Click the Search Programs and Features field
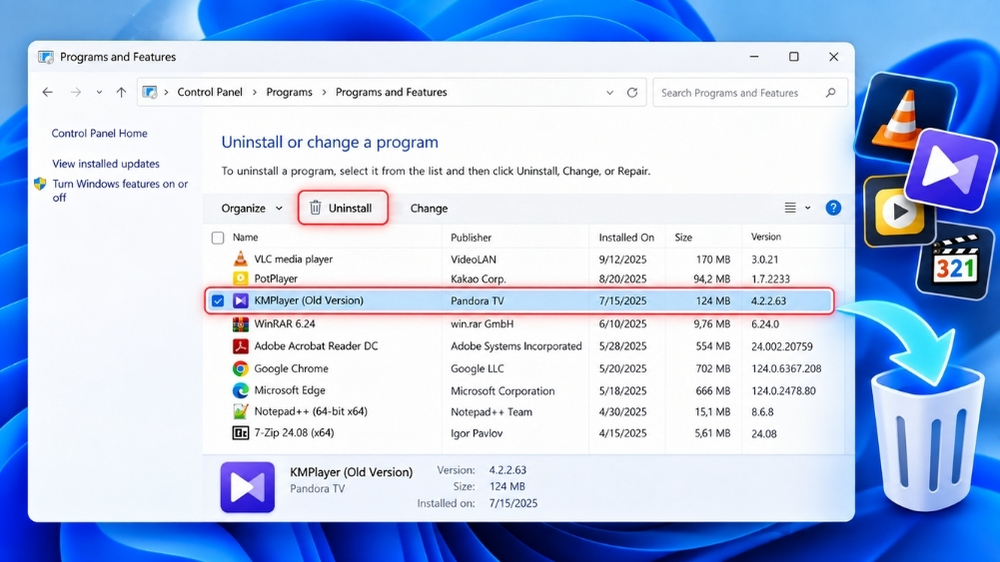The width and height of the screenshot is (1000, 562). tap(750, 92)
